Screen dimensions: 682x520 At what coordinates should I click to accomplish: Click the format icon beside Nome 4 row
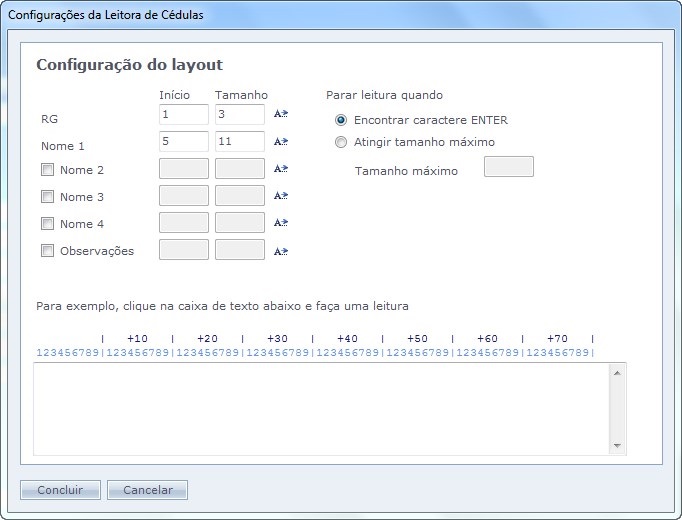tap(281, 223)
